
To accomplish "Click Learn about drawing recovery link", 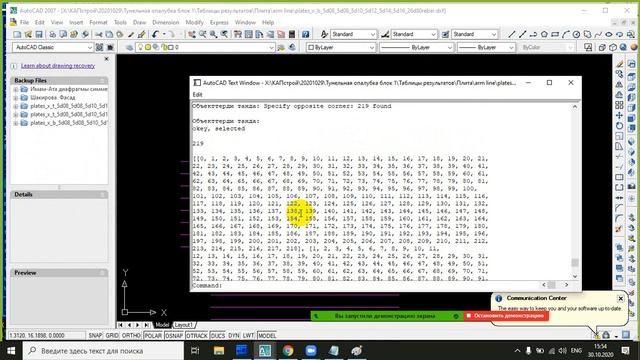I will click(58, 66).
